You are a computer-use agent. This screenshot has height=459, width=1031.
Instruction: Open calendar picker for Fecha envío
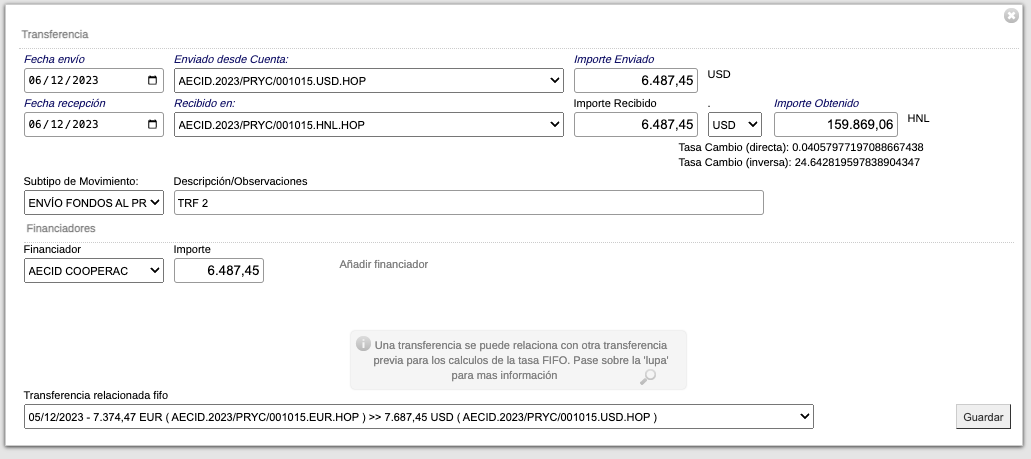click(x=152, y=81)
